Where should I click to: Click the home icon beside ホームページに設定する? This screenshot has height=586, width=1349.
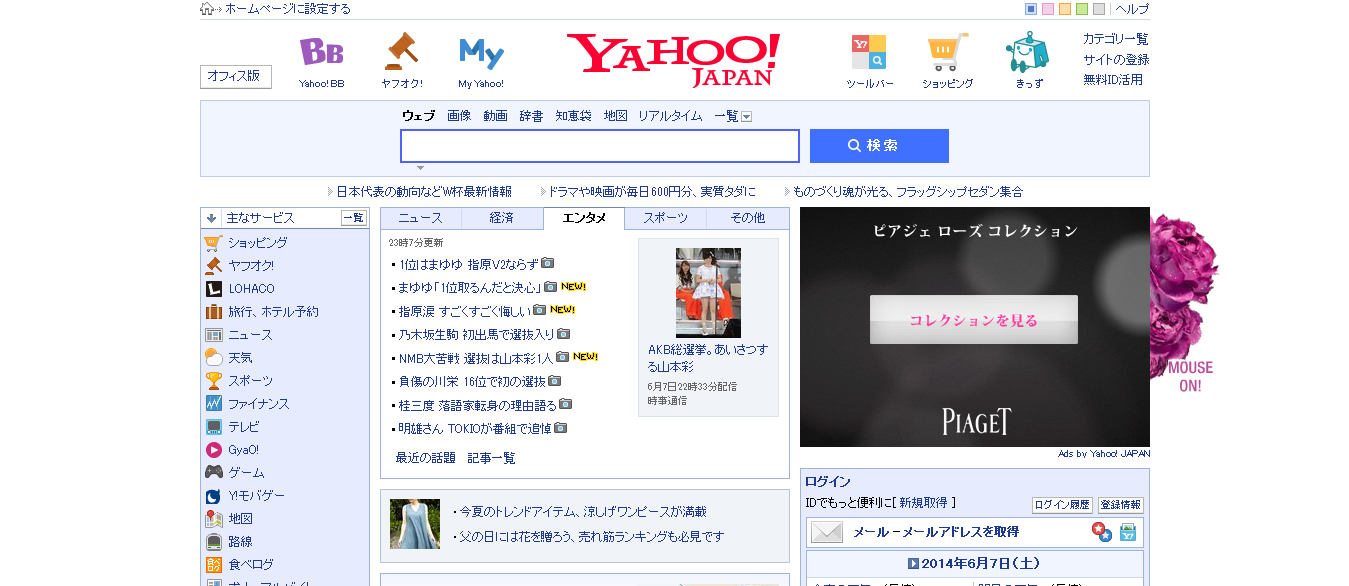pyautogui.click(x=207, y=9)
